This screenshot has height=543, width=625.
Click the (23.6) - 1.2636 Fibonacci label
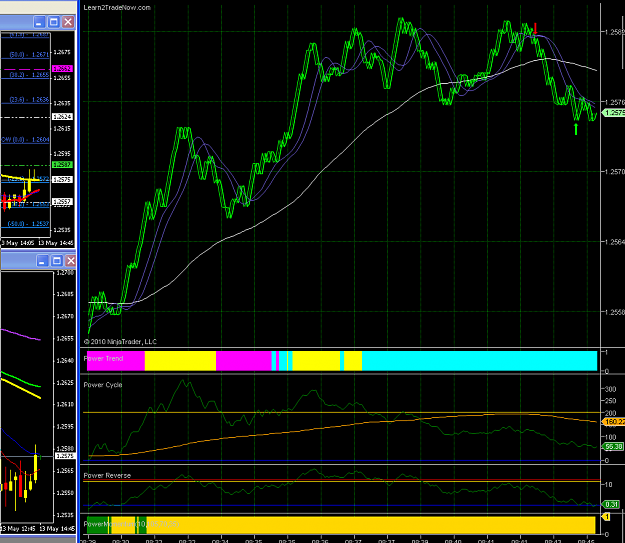(29, 99)
